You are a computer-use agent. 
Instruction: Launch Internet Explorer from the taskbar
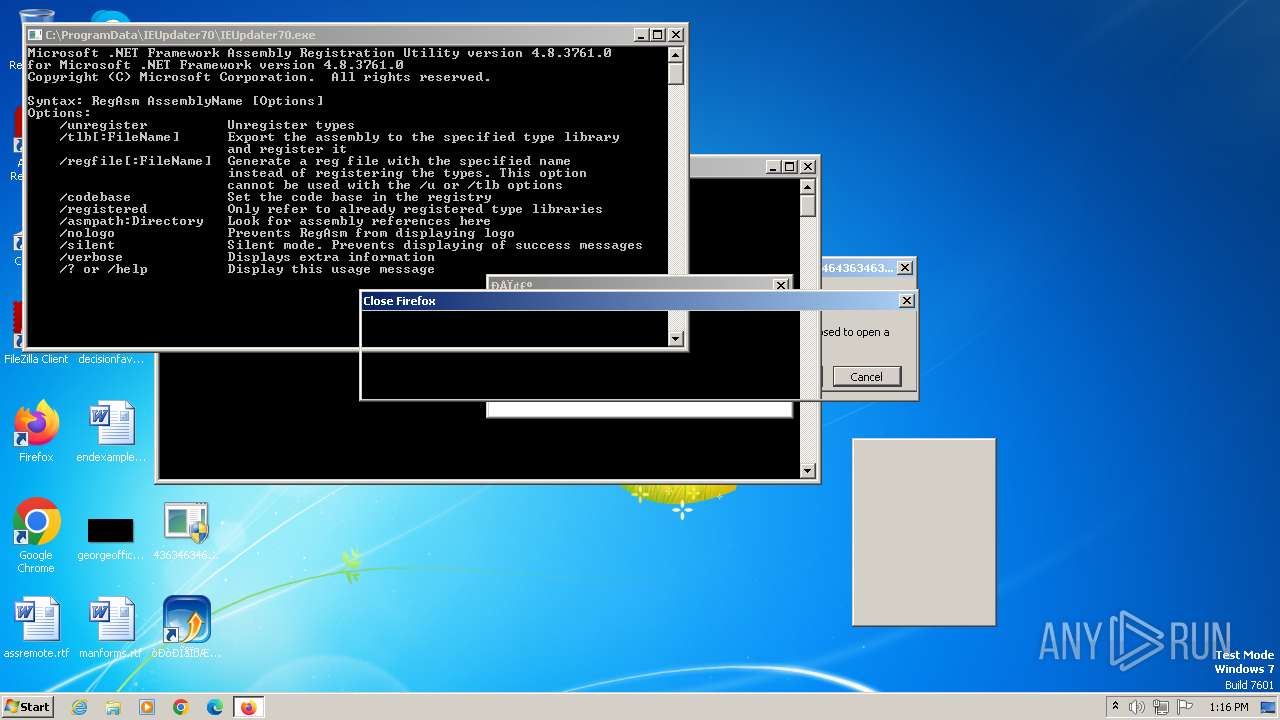(x=79, y=707)
